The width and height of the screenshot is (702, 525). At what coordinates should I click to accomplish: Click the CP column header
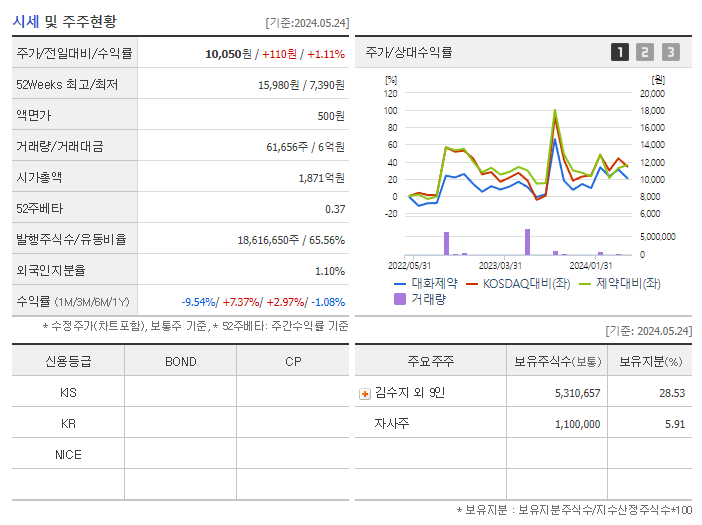(293, 362)
